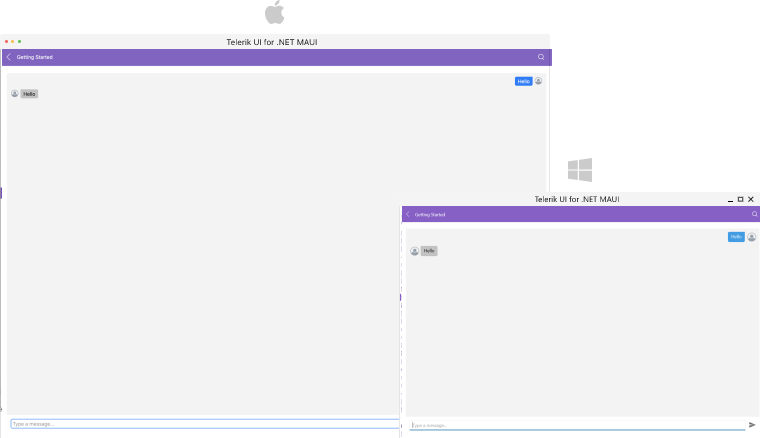
Task: Maximize the Windows Telerik window
Action: [x=741, y=199]
